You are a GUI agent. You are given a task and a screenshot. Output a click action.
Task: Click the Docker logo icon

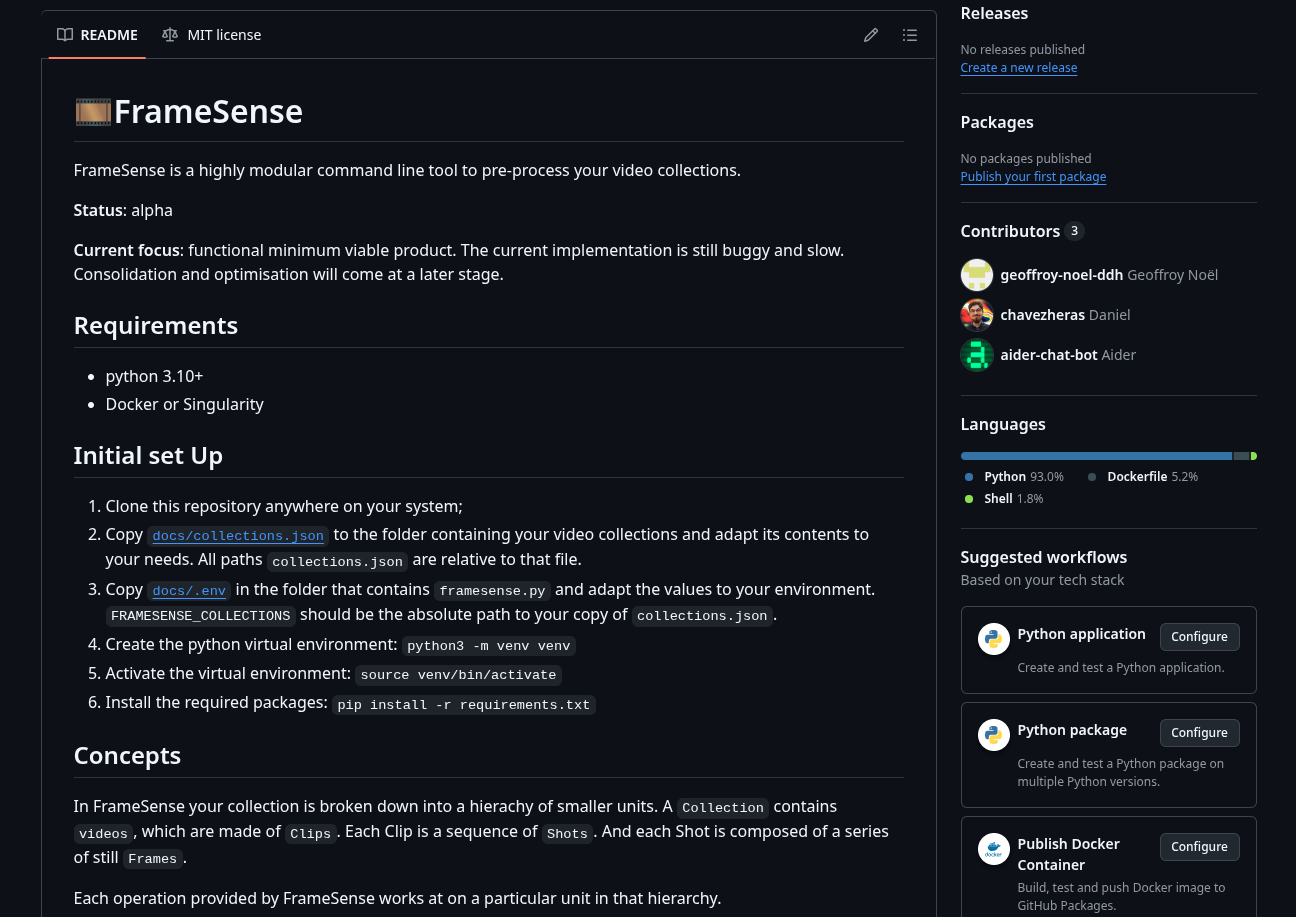coord(994,849)
